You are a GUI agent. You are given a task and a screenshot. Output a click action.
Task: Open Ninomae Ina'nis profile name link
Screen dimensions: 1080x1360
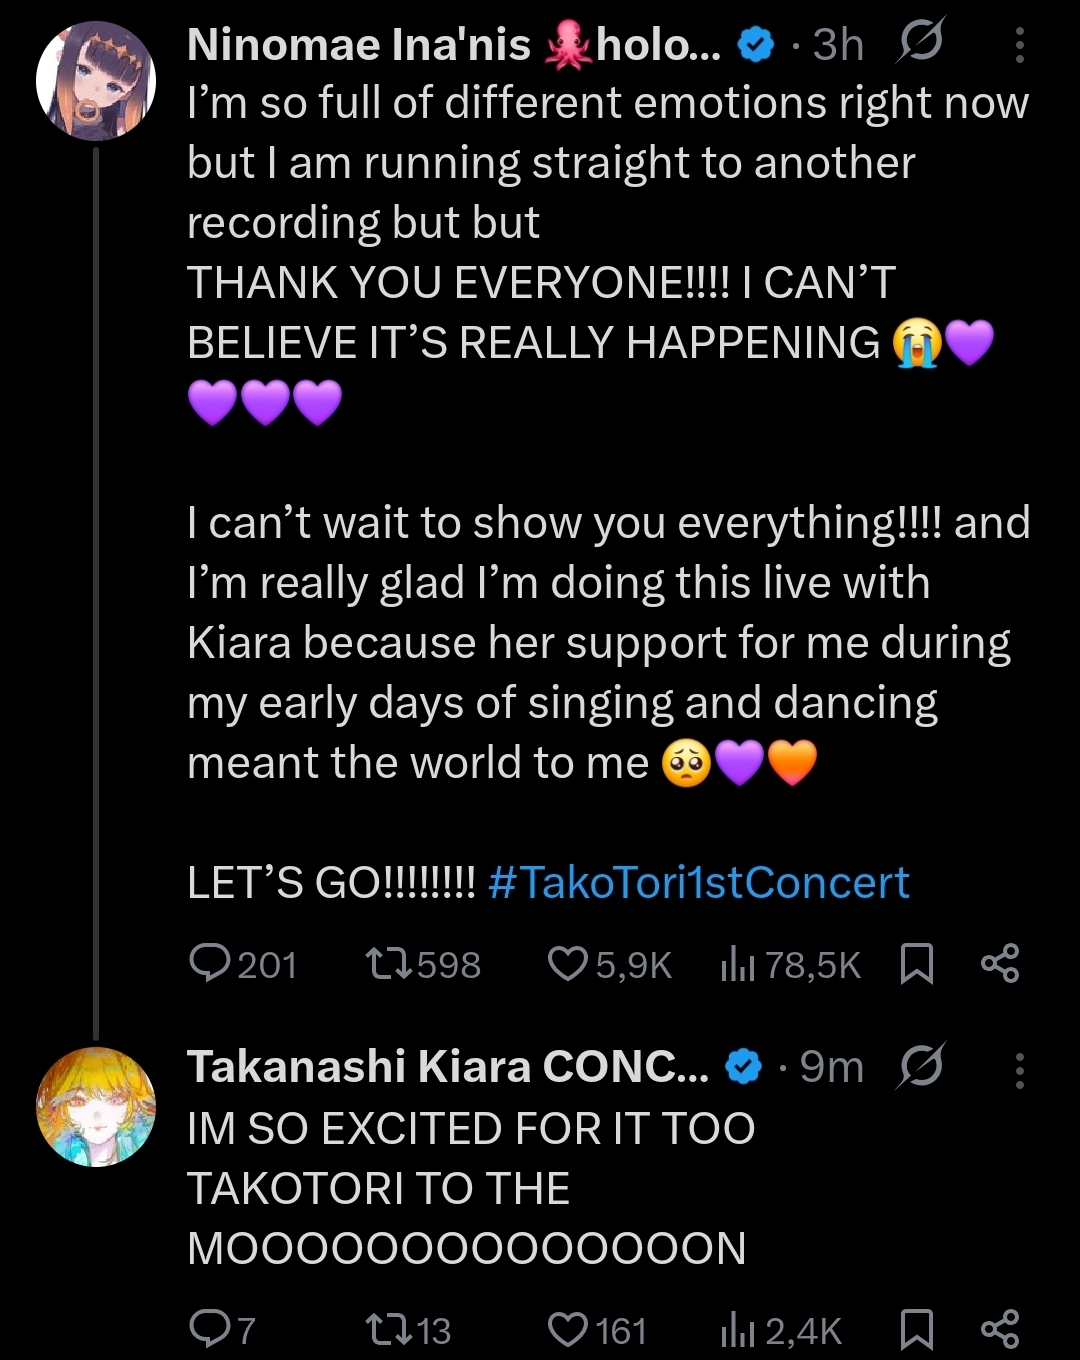pyautogui.click(x=358, y=45)
